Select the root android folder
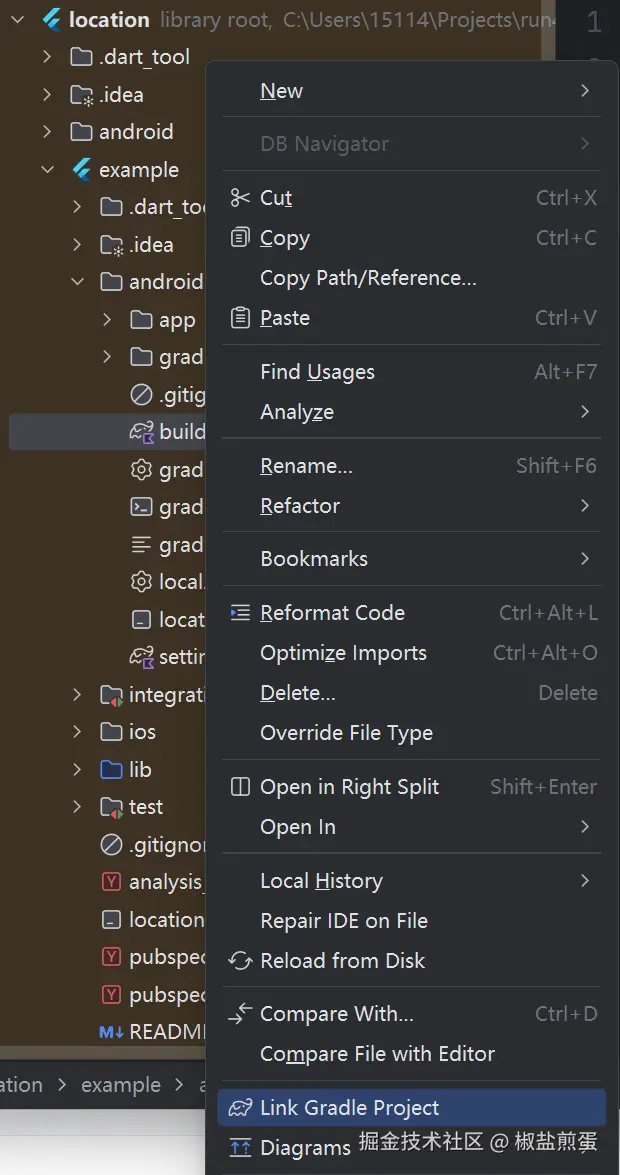The width and height of the screenshot is (620, 1175). [x=135, y=132]
